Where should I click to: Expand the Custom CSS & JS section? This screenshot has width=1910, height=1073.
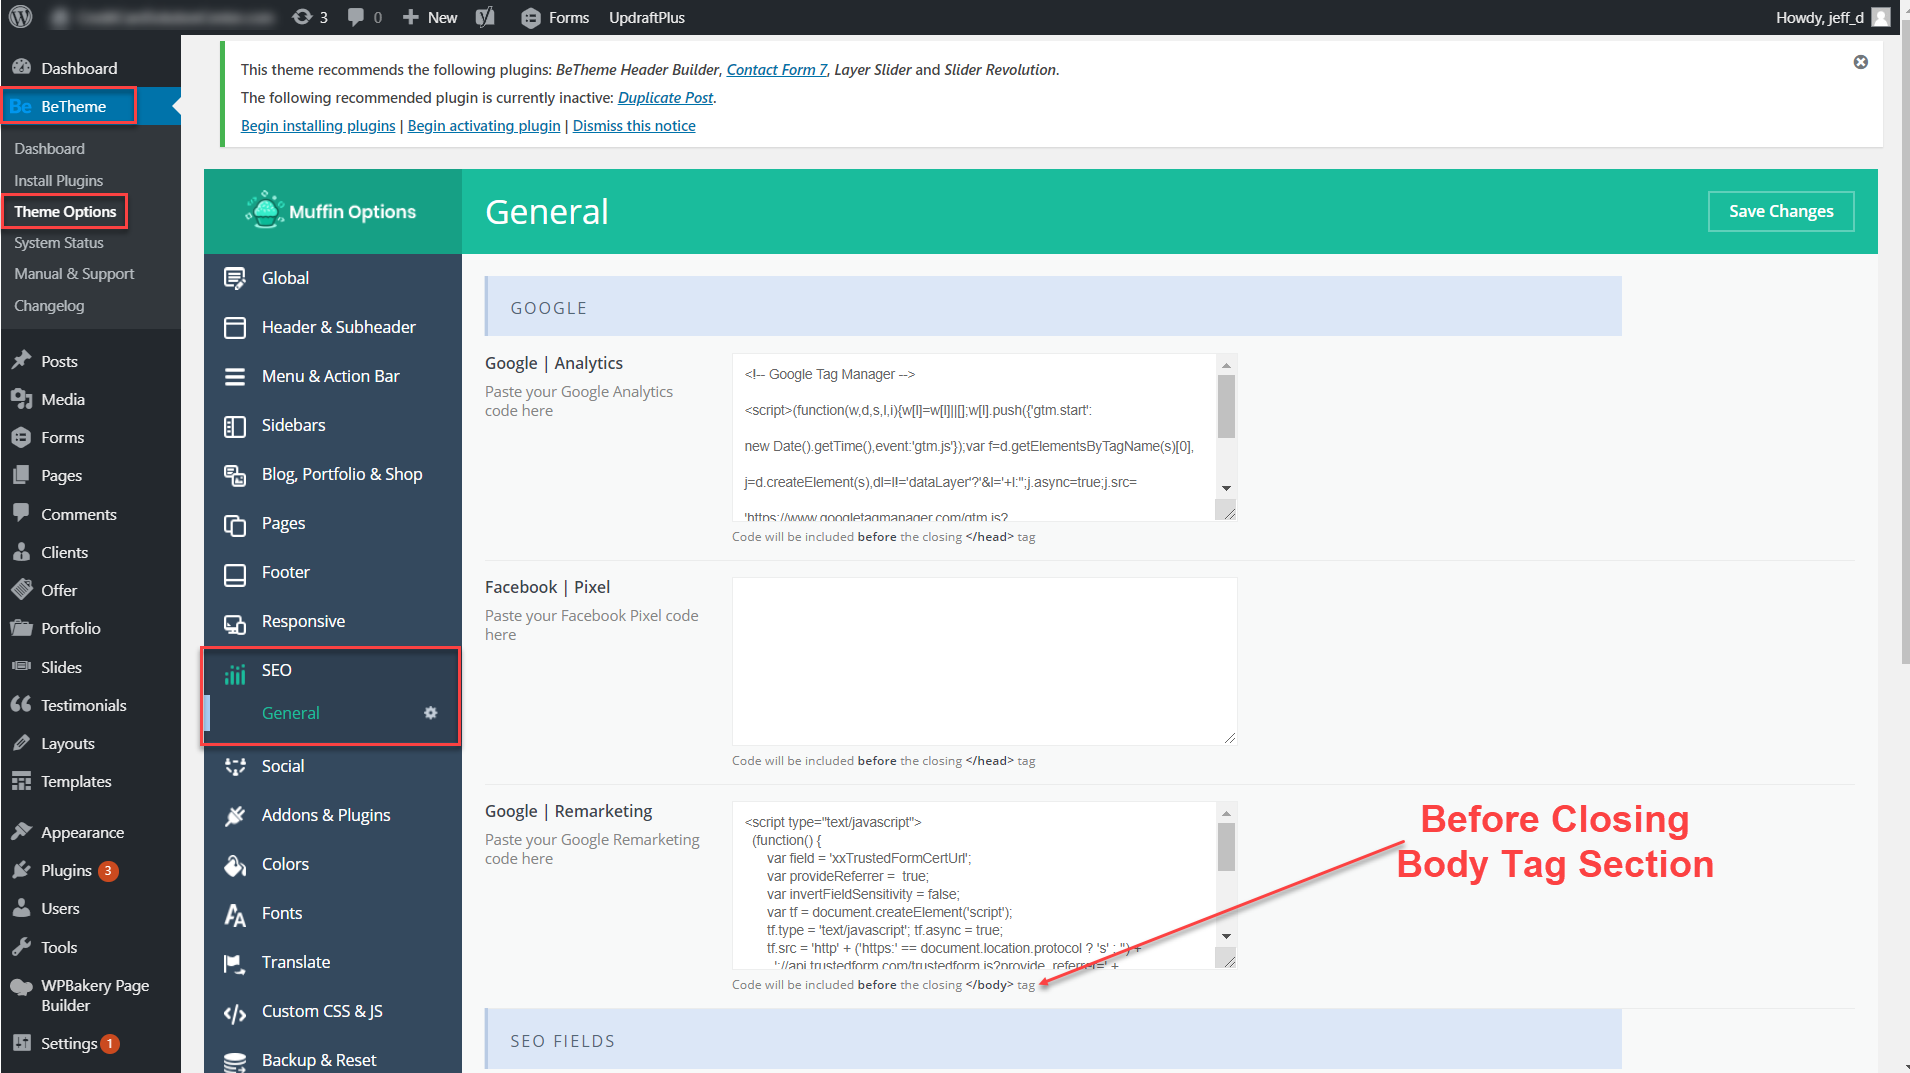click(x=321, y=1011)
